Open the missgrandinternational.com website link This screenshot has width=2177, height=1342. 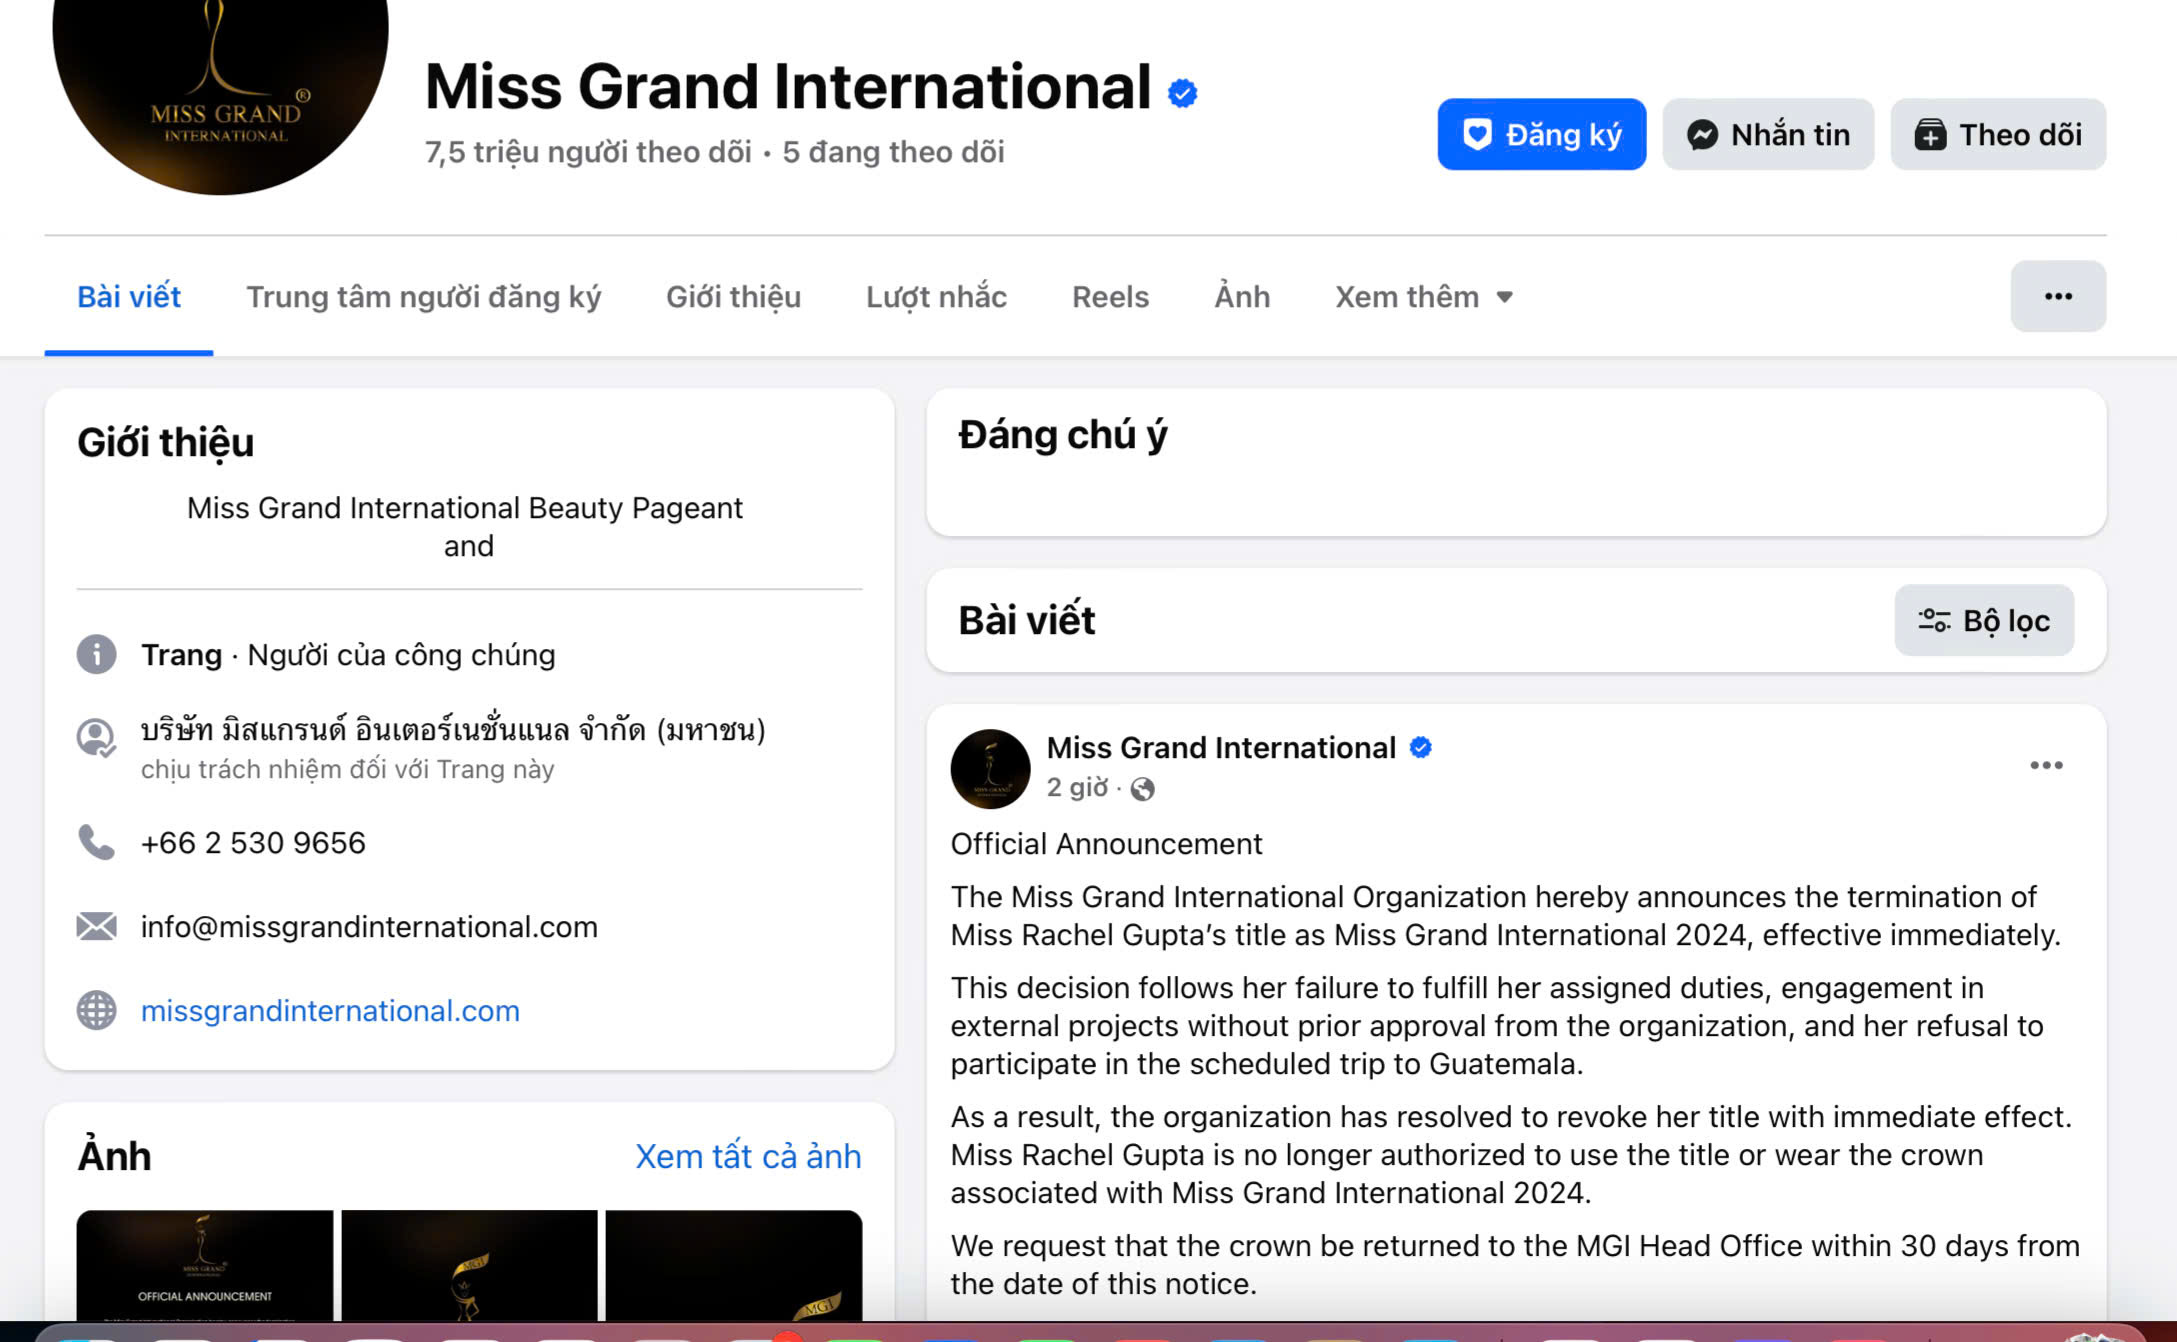tap(330, 1011)
